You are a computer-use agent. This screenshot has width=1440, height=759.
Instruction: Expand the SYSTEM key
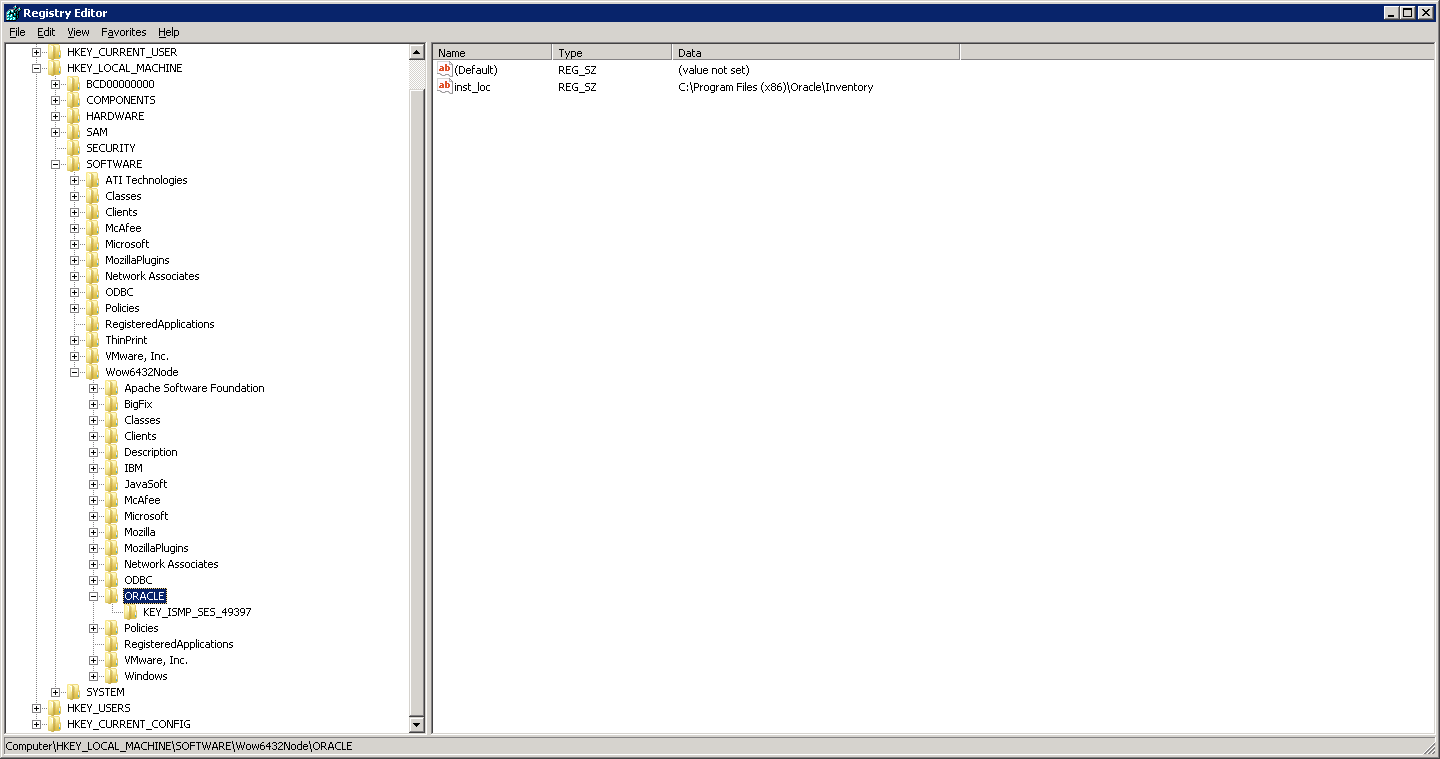[56, 692]
